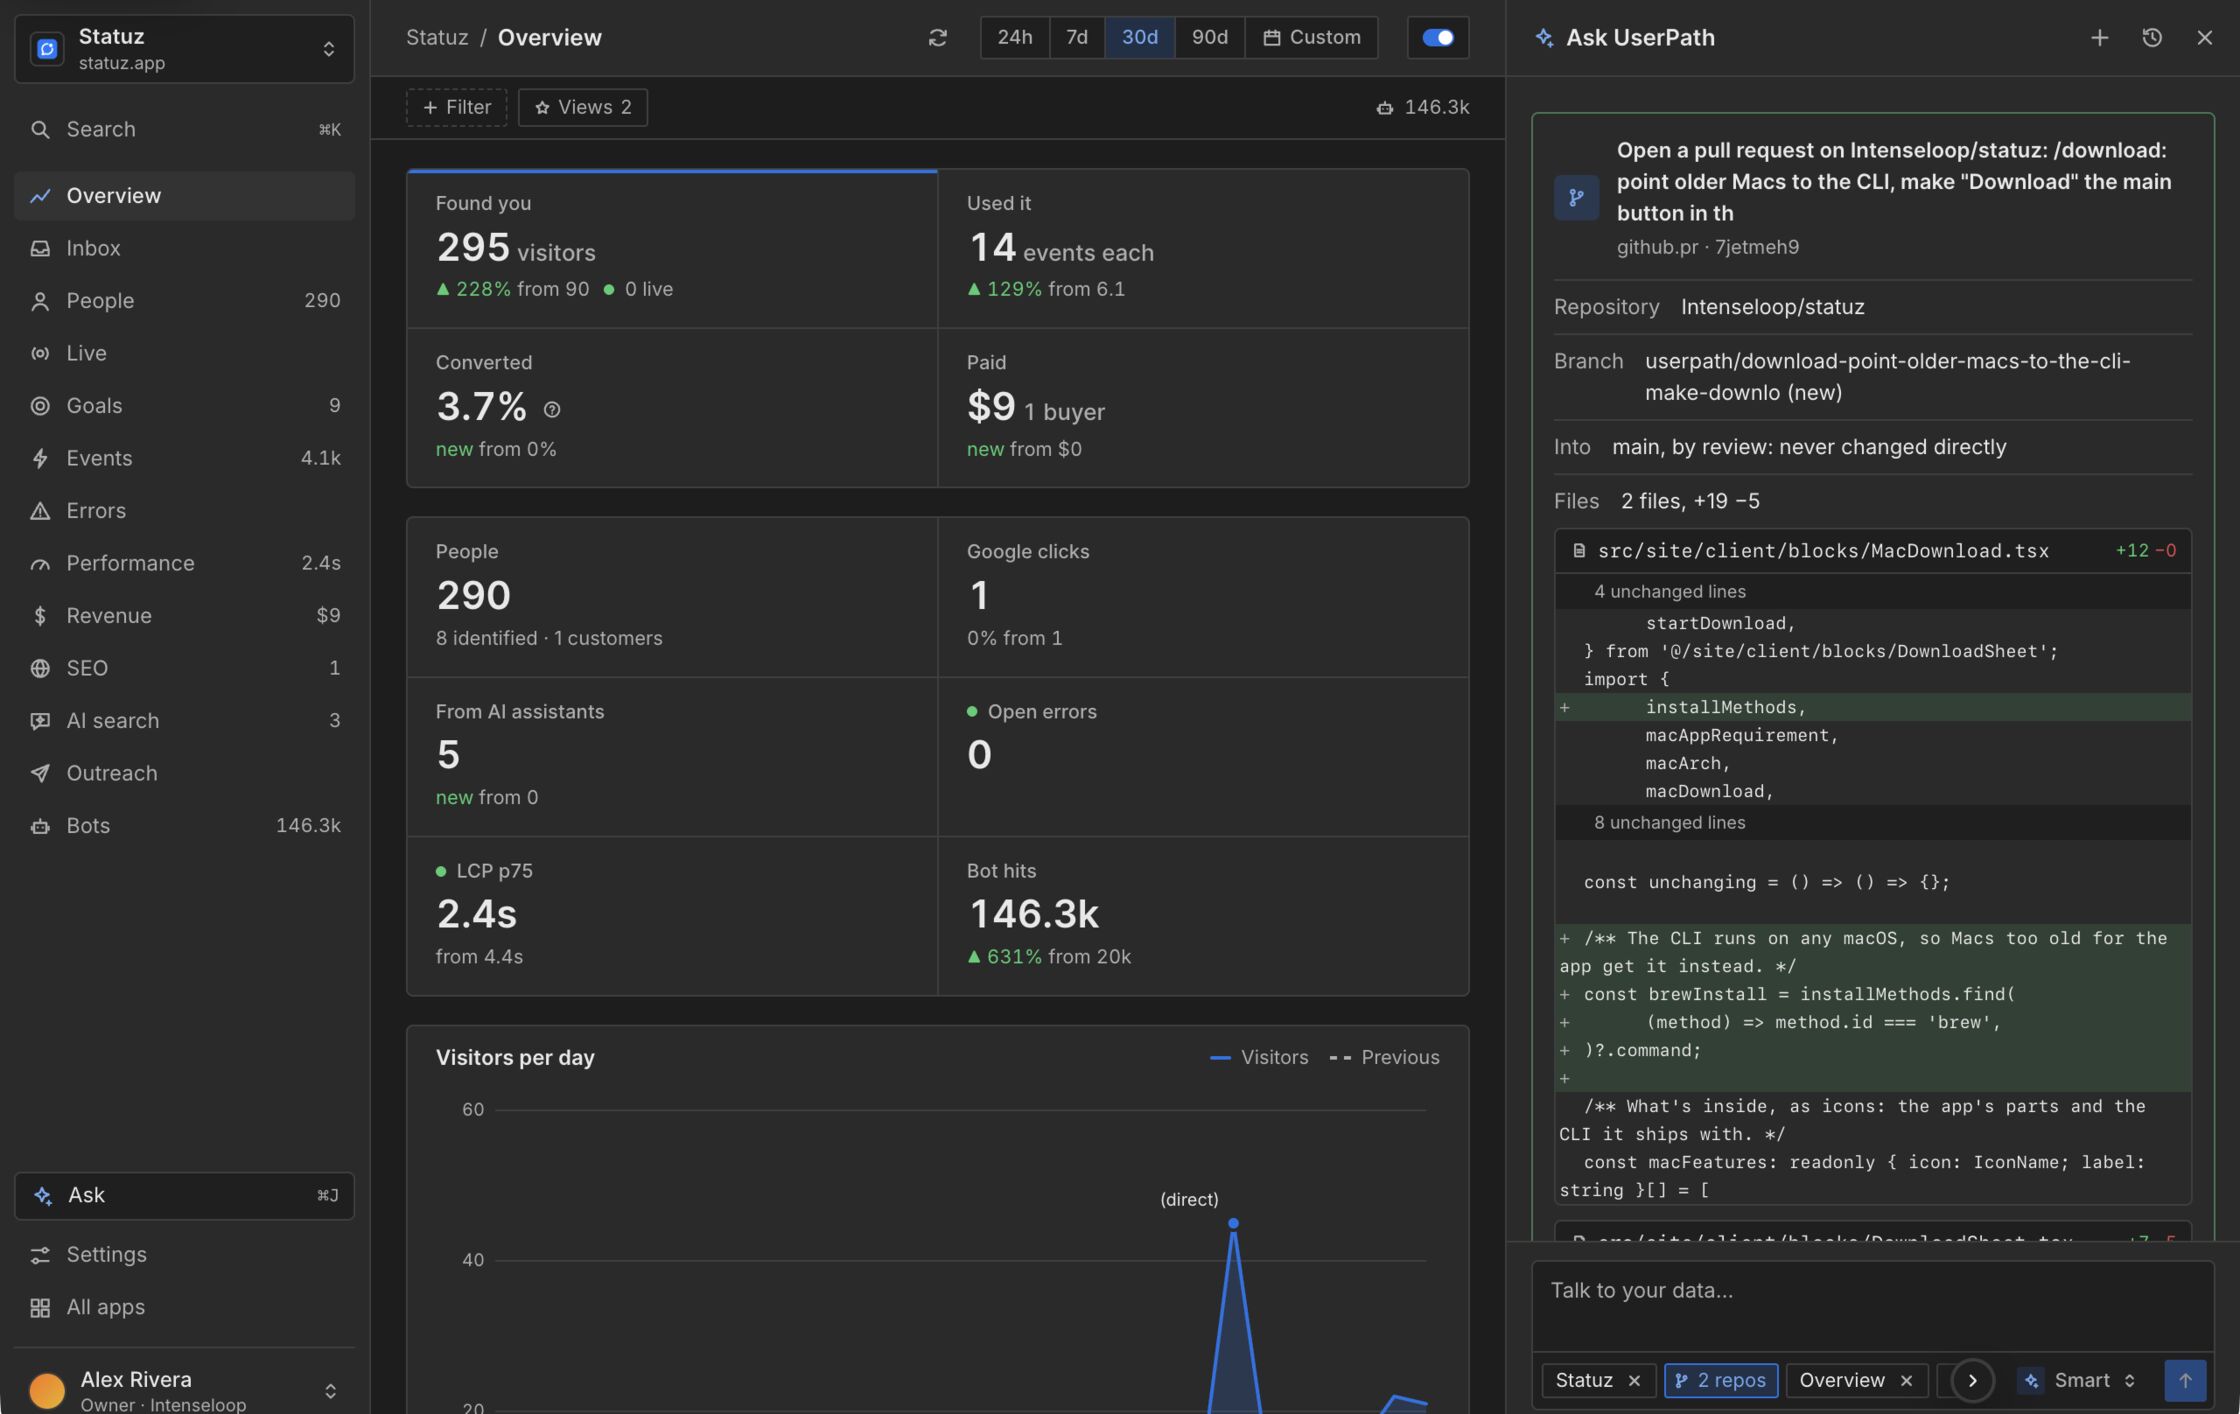Image resolution: width=2240 pixels, height=1414 pixels.
Task: Open Events in the sidebar
Action: click(184, 458)
